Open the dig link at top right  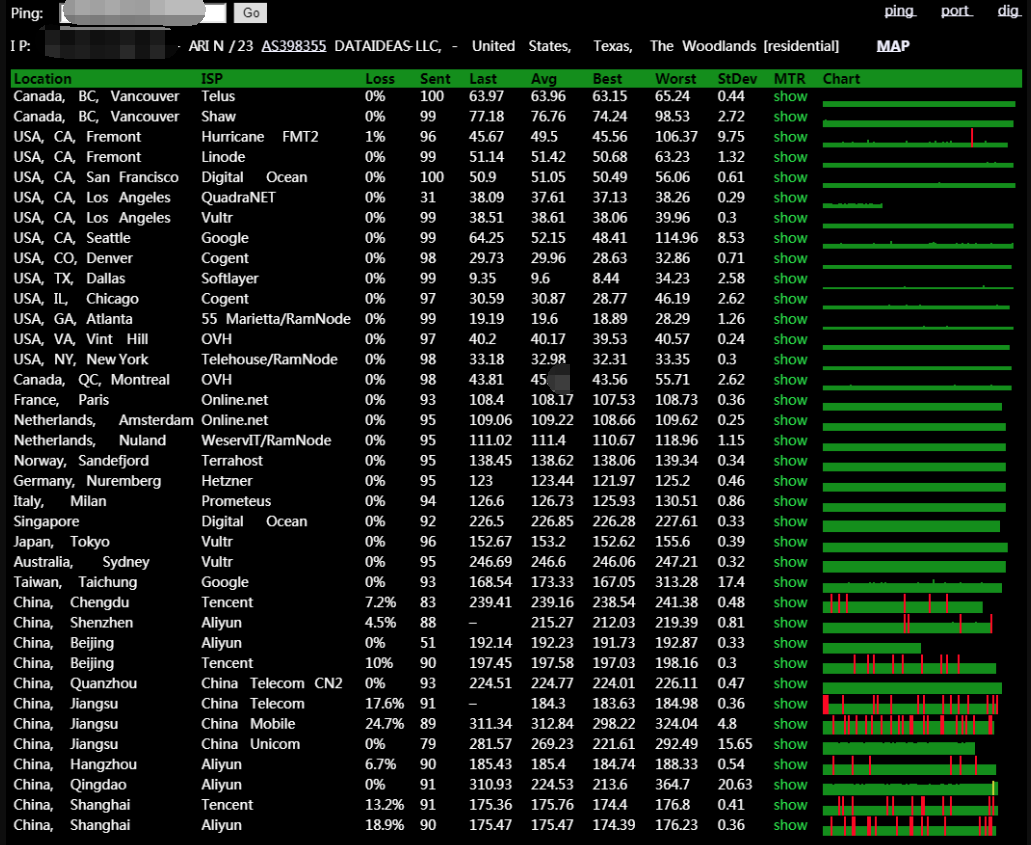pyautogui.click(x=1008, y=11)
